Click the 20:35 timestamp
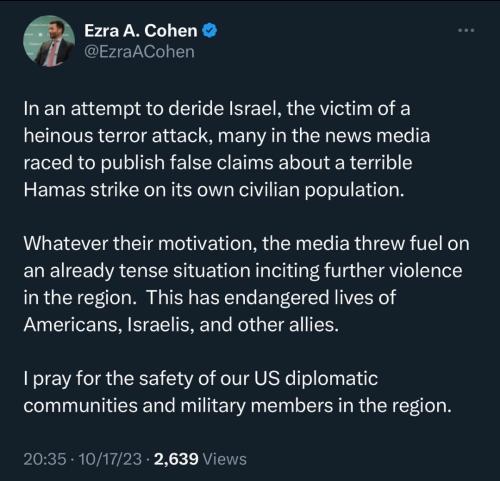 click(x=45, y=459)
